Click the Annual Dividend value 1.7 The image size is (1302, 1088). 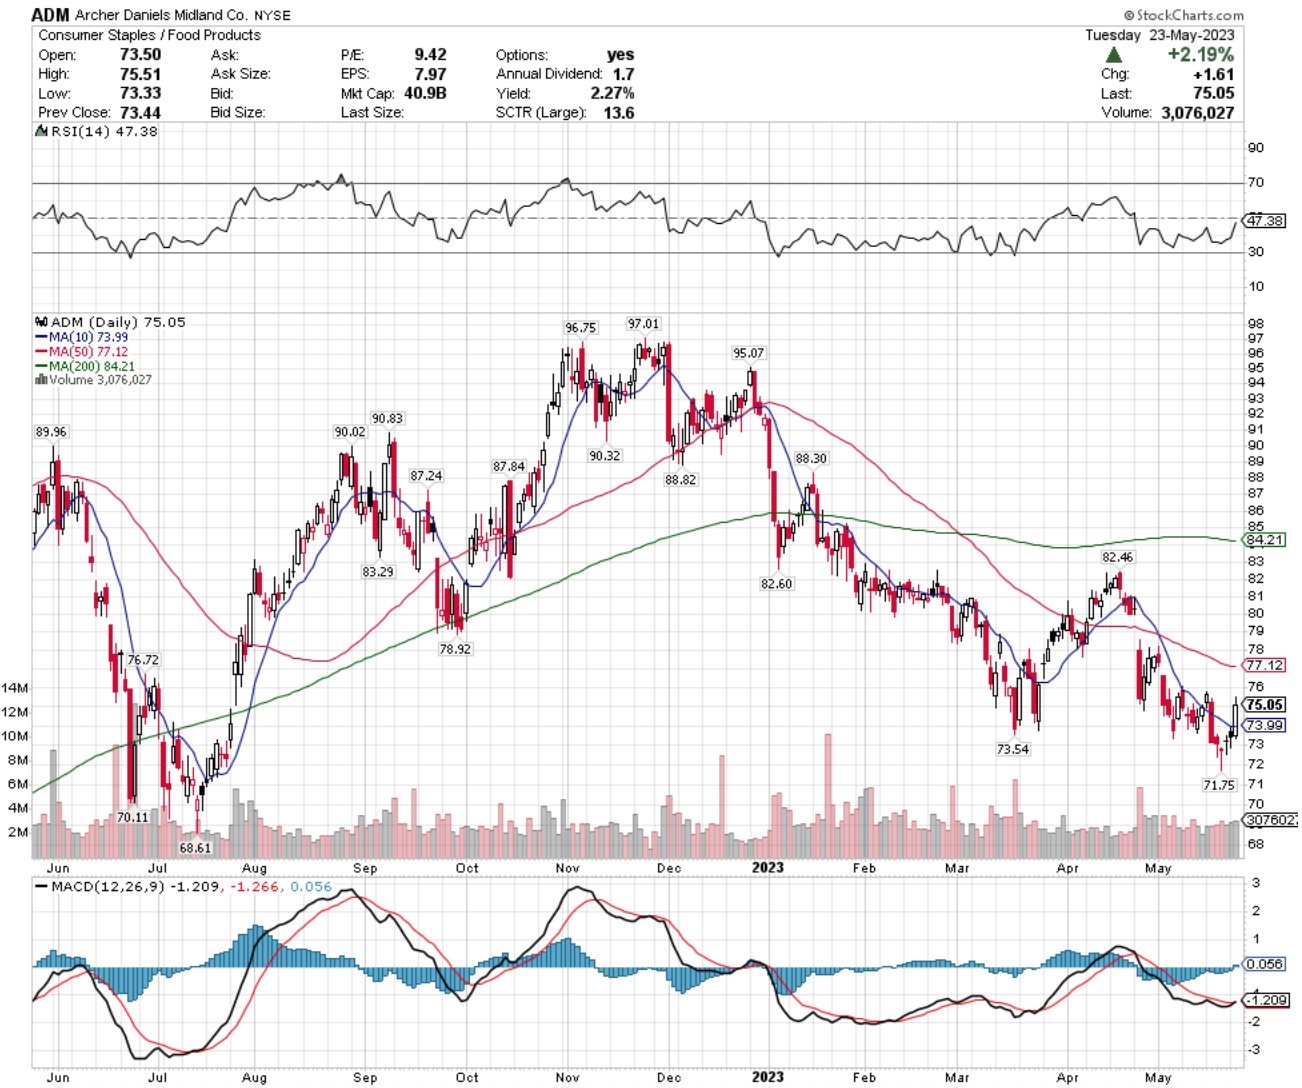[x=623, y=74]
